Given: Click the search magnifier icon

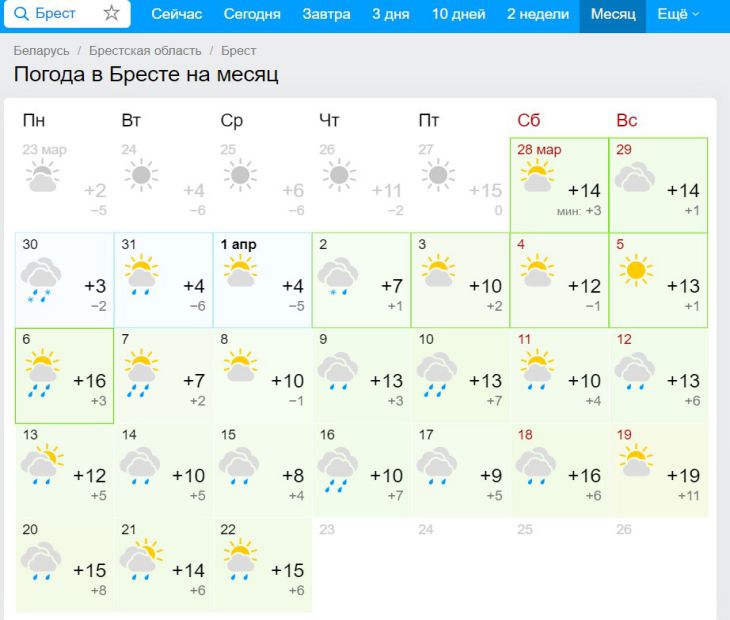Looking at the screenshot, I should 20,14.
